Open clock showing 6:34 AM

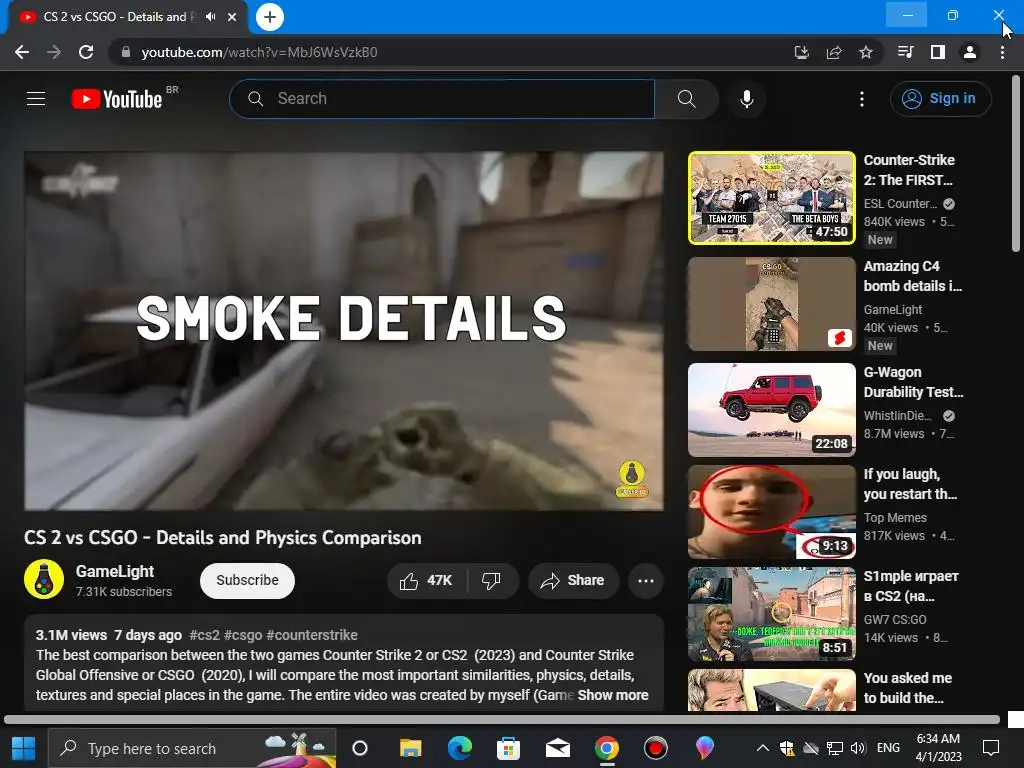point(938,748)
